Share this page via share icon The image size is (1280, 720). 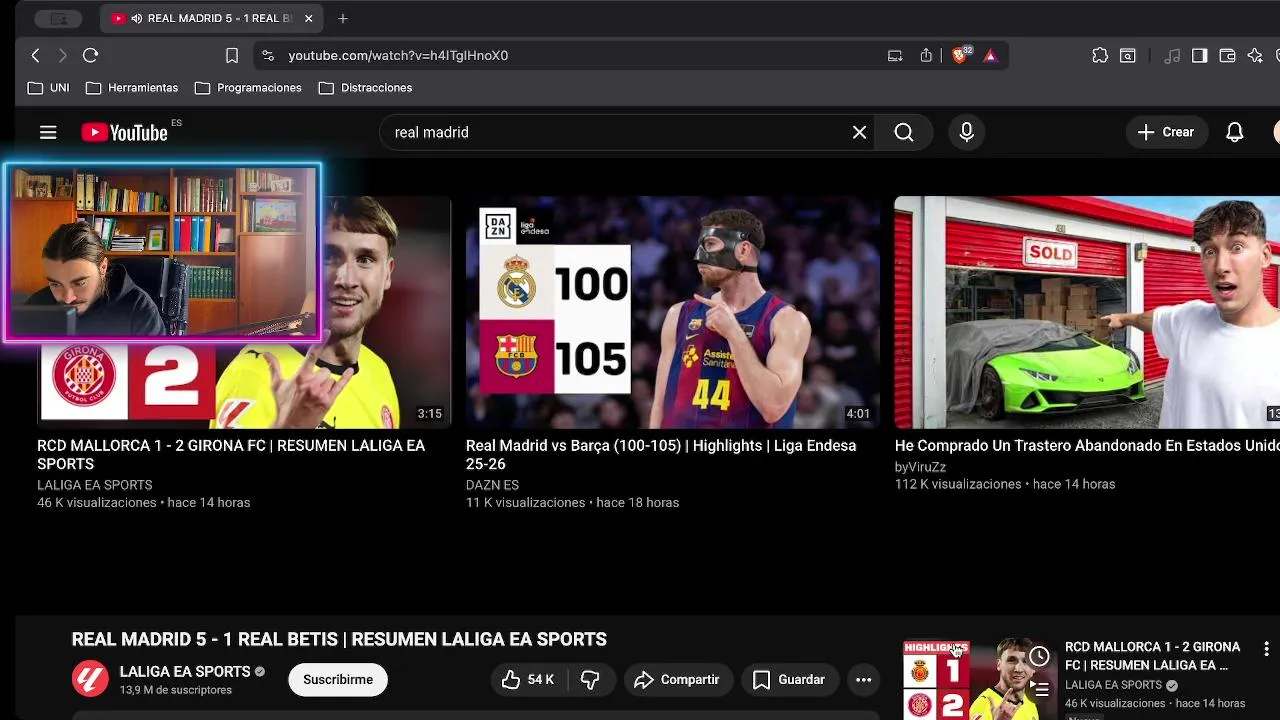pos(926,56)
